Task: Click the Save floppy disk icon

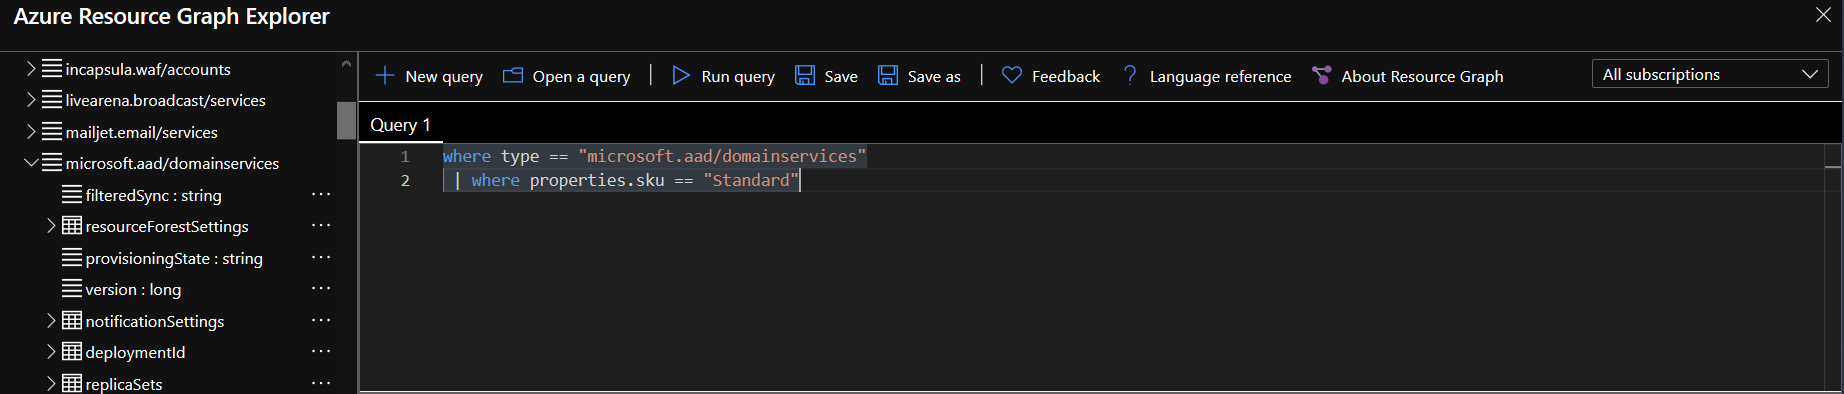Action: [x=805, y=75]
